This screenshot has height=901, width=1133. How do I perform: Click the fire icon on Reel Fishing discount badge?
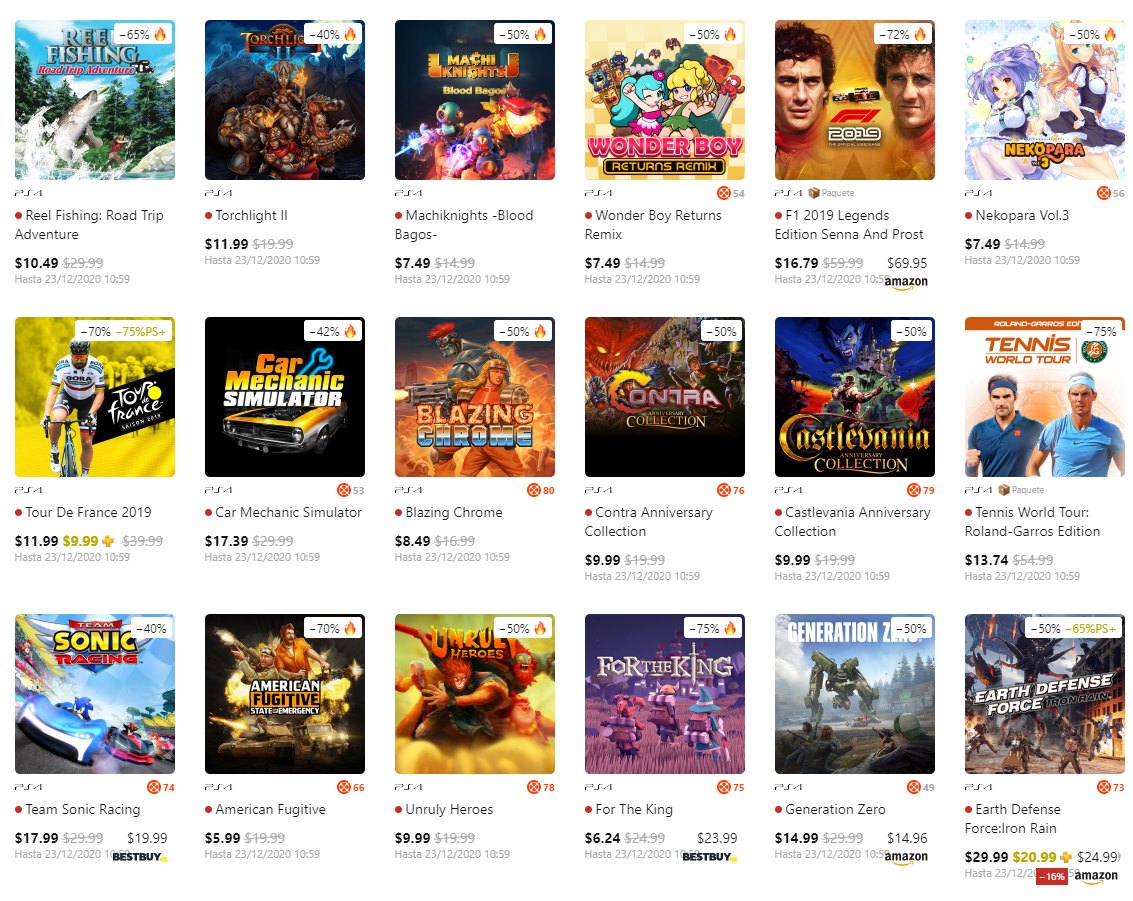tap(160, 34)
